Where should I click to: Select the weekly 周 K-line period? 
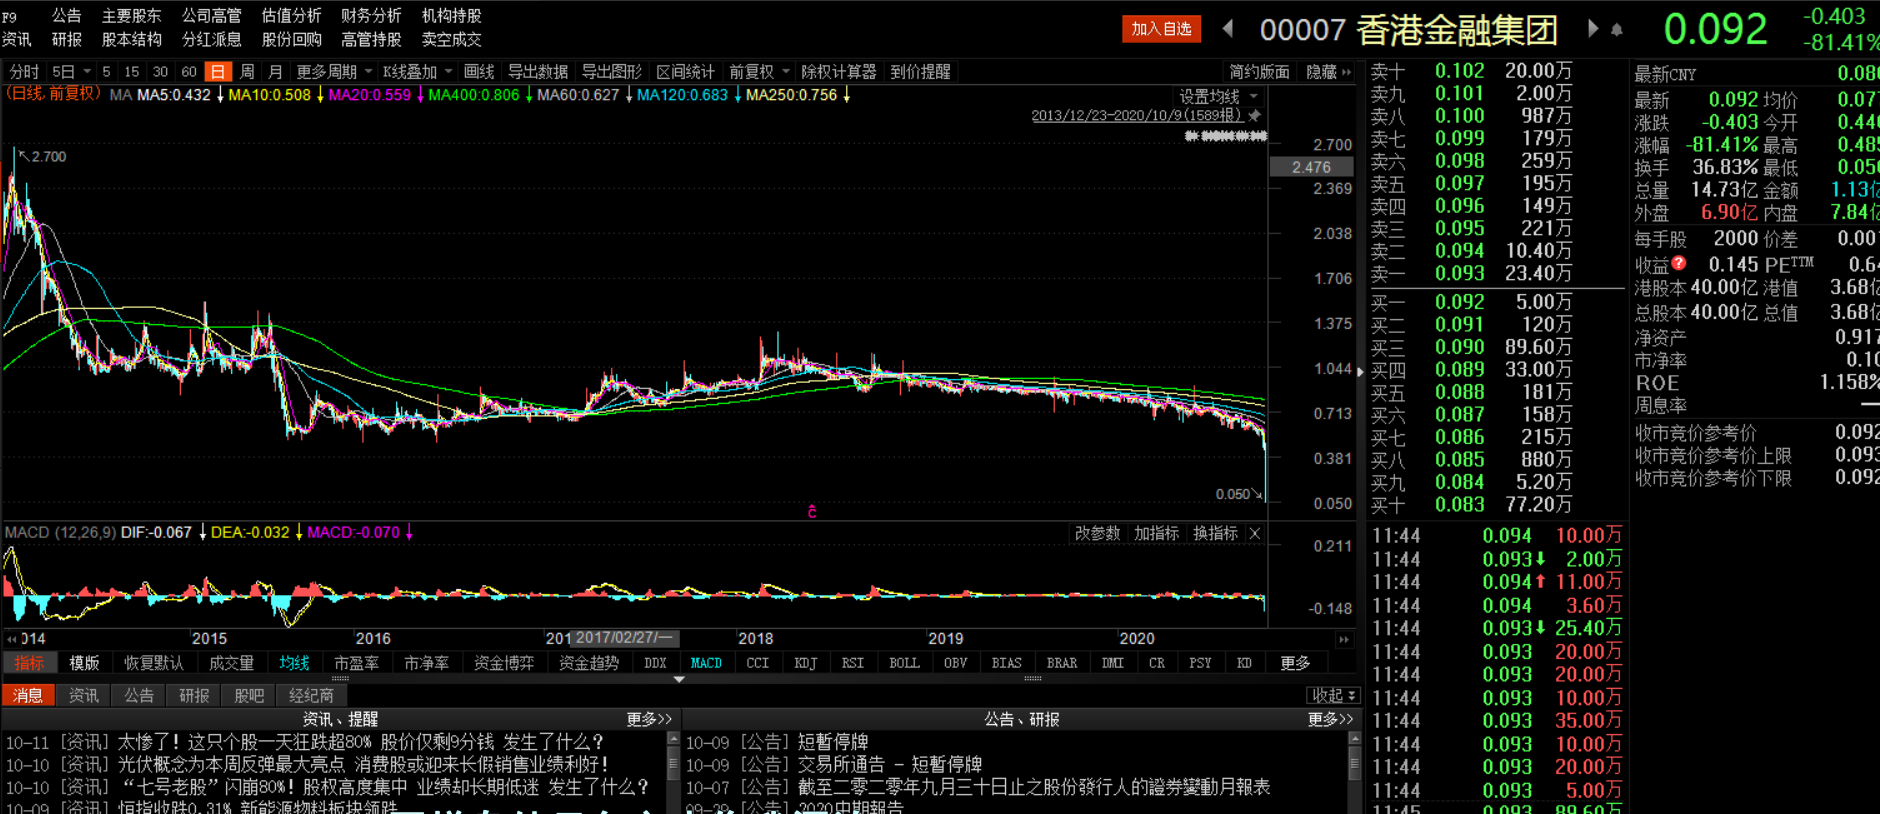pos(247,72)
